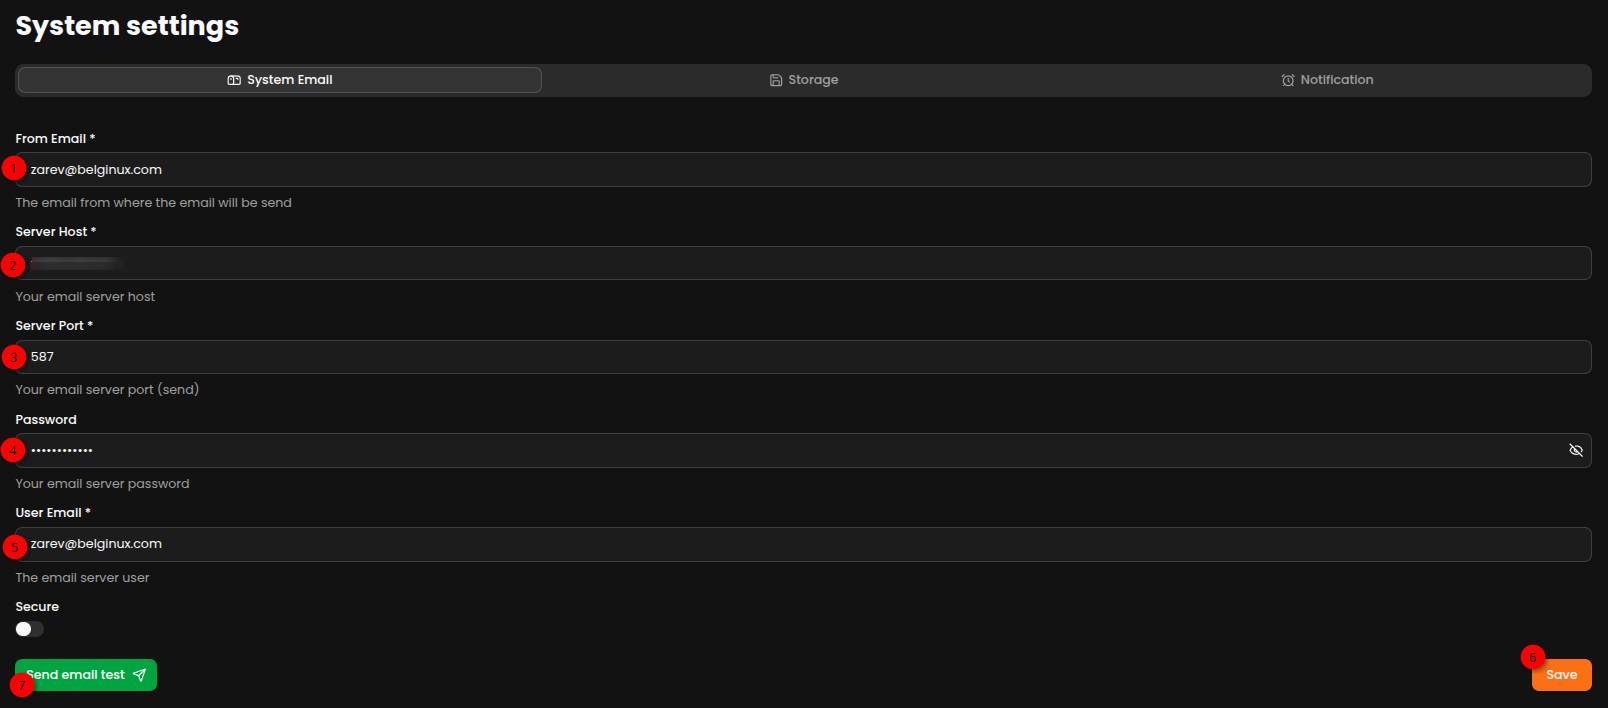1608x708 pixels.
Task: Click the System settings page heading
Action: point(127,26)
